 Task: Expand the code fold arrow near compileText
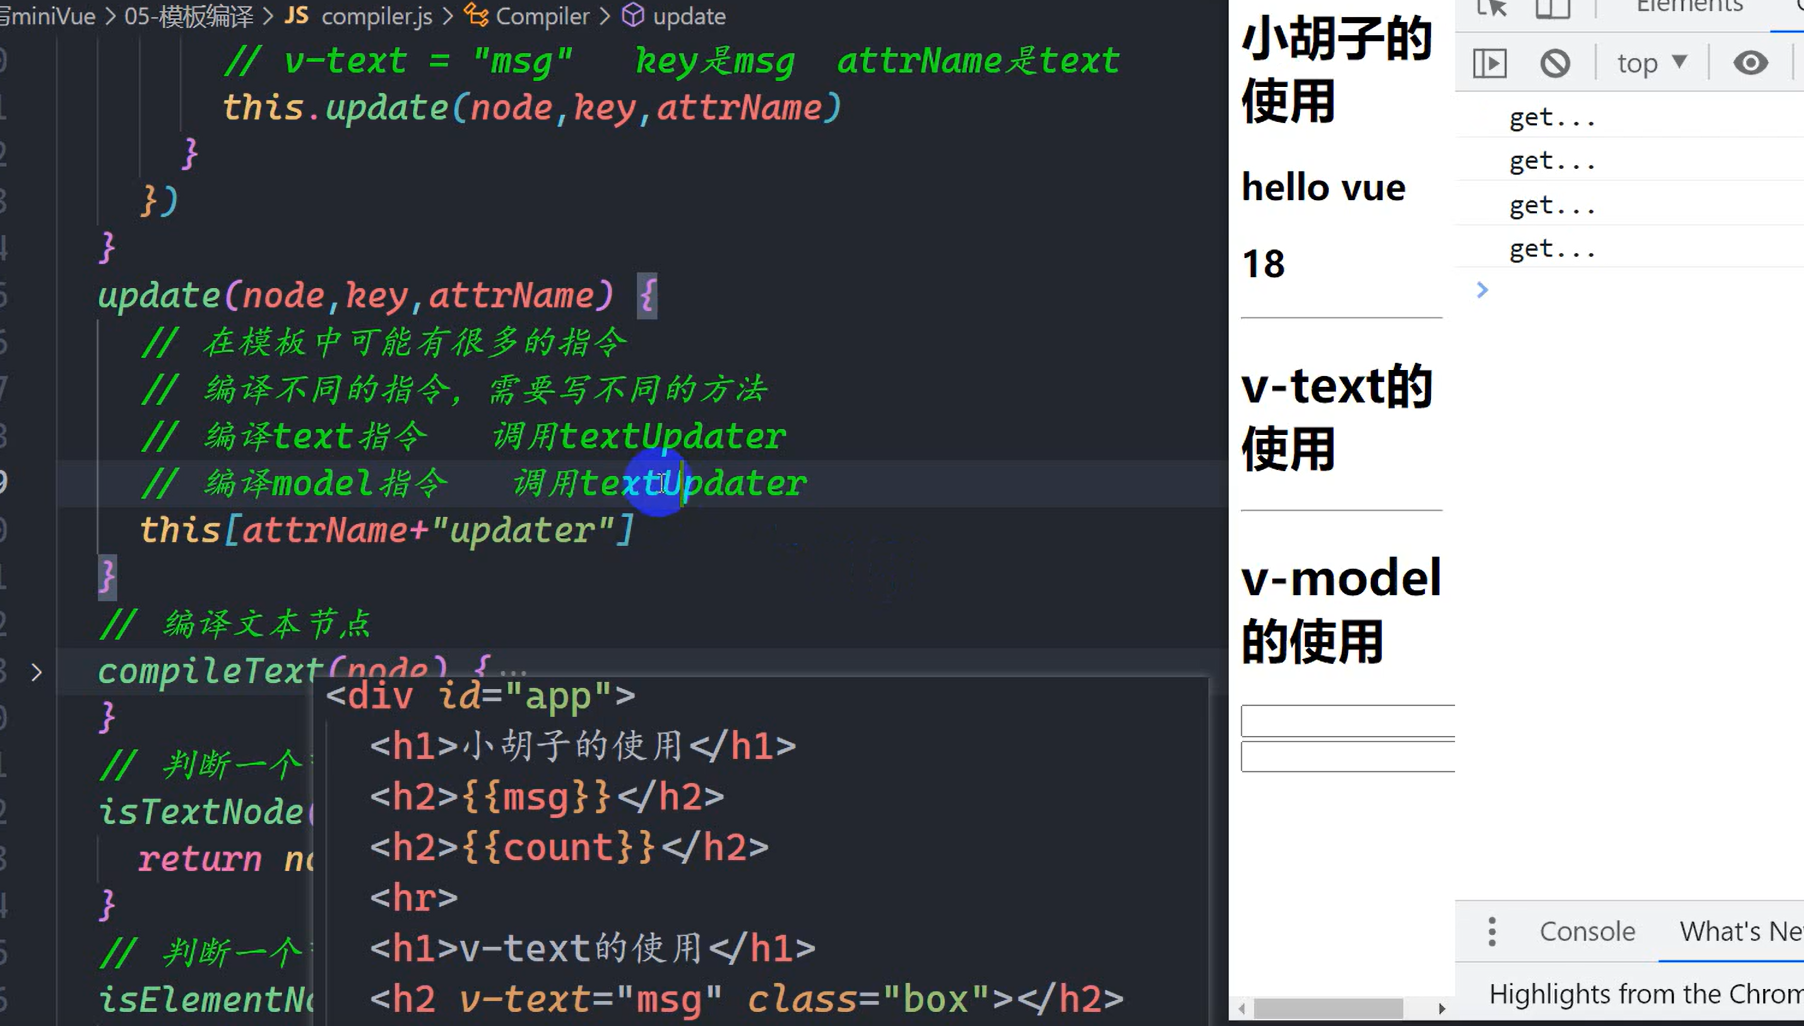point(37,672)
